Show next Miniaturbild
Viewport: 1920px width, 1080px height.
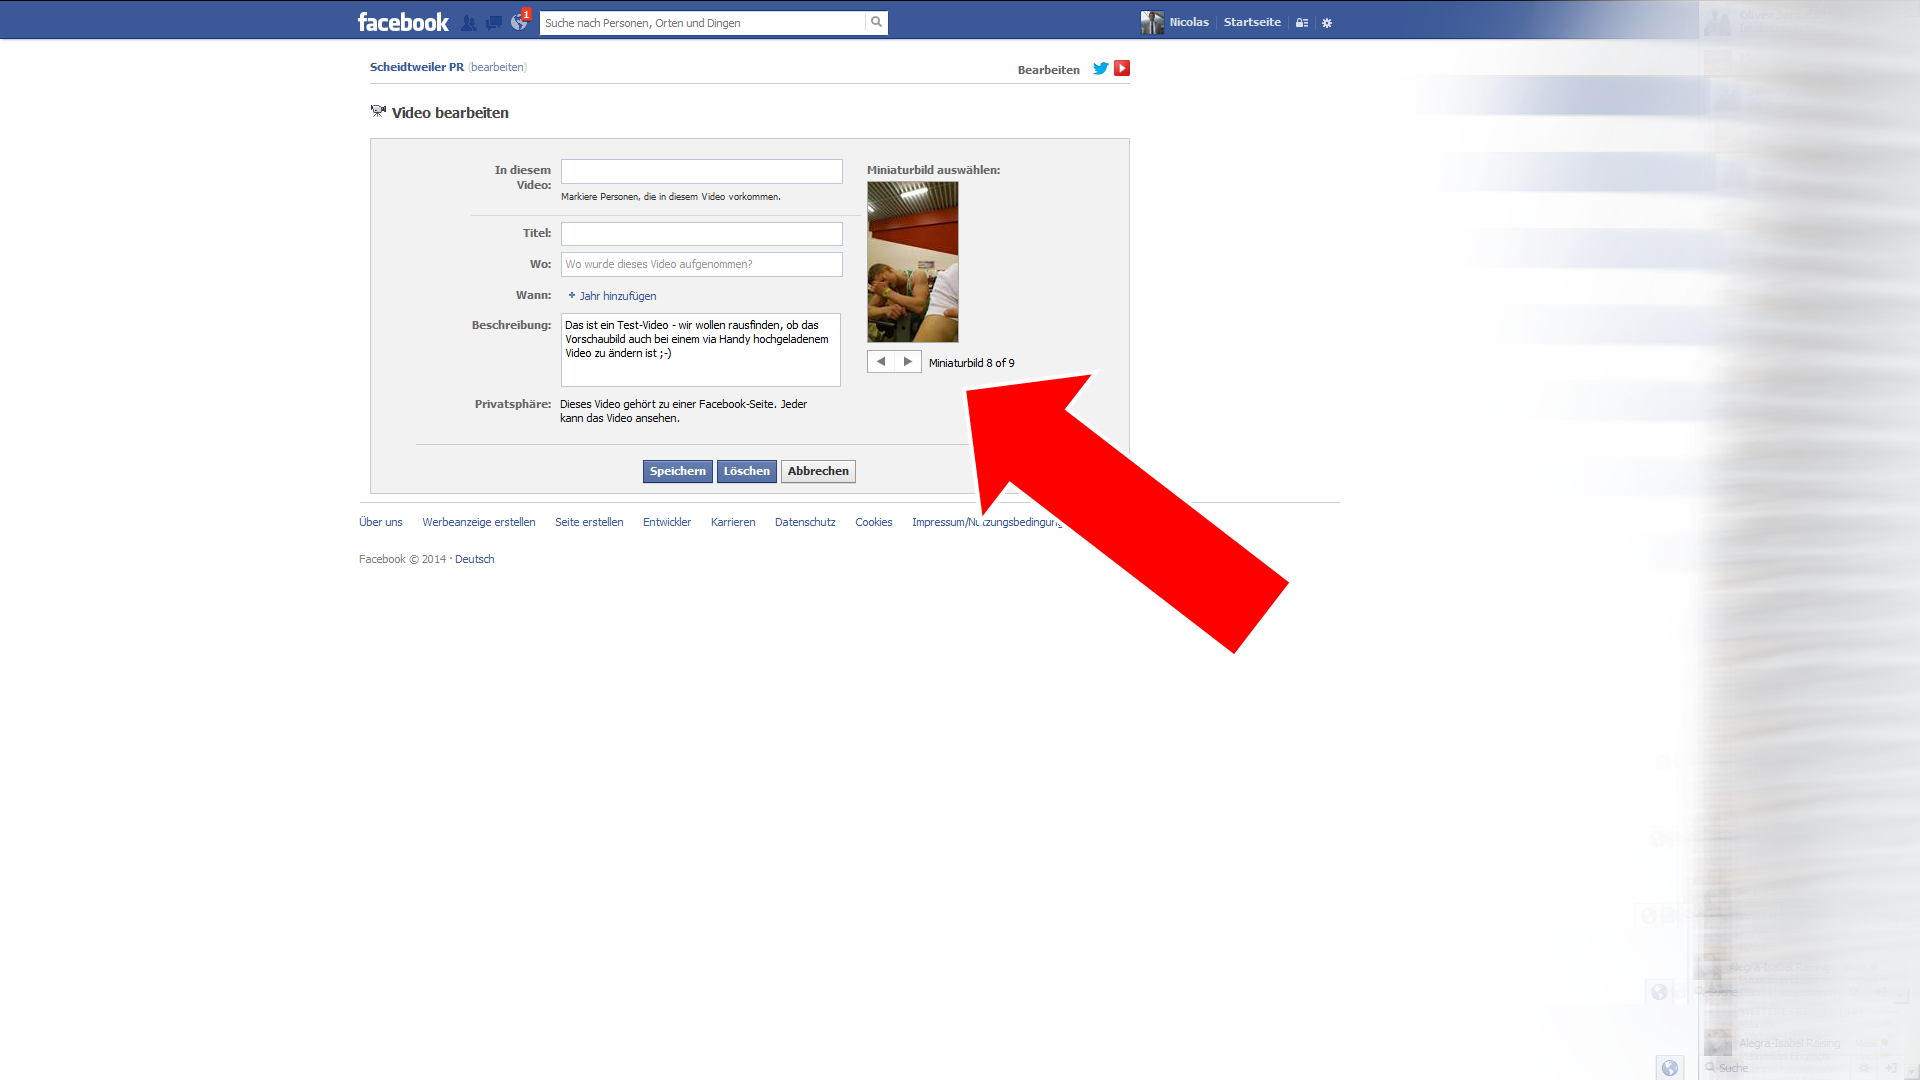908,362
